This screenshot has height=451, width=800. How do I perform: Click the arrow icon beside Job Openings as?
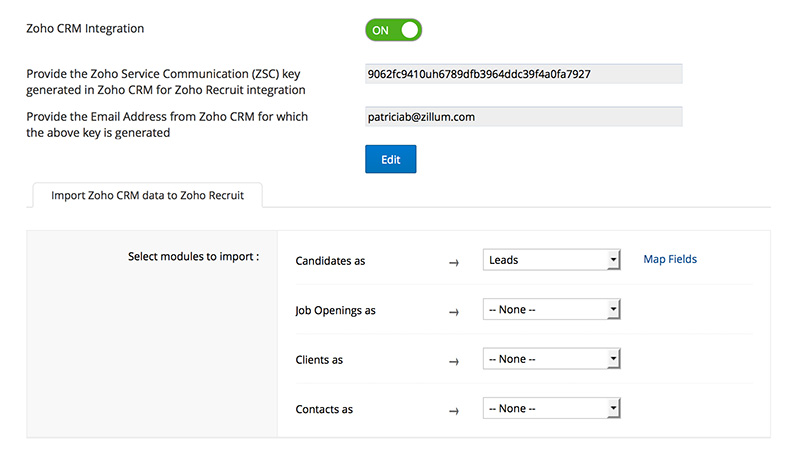(454, 312)
